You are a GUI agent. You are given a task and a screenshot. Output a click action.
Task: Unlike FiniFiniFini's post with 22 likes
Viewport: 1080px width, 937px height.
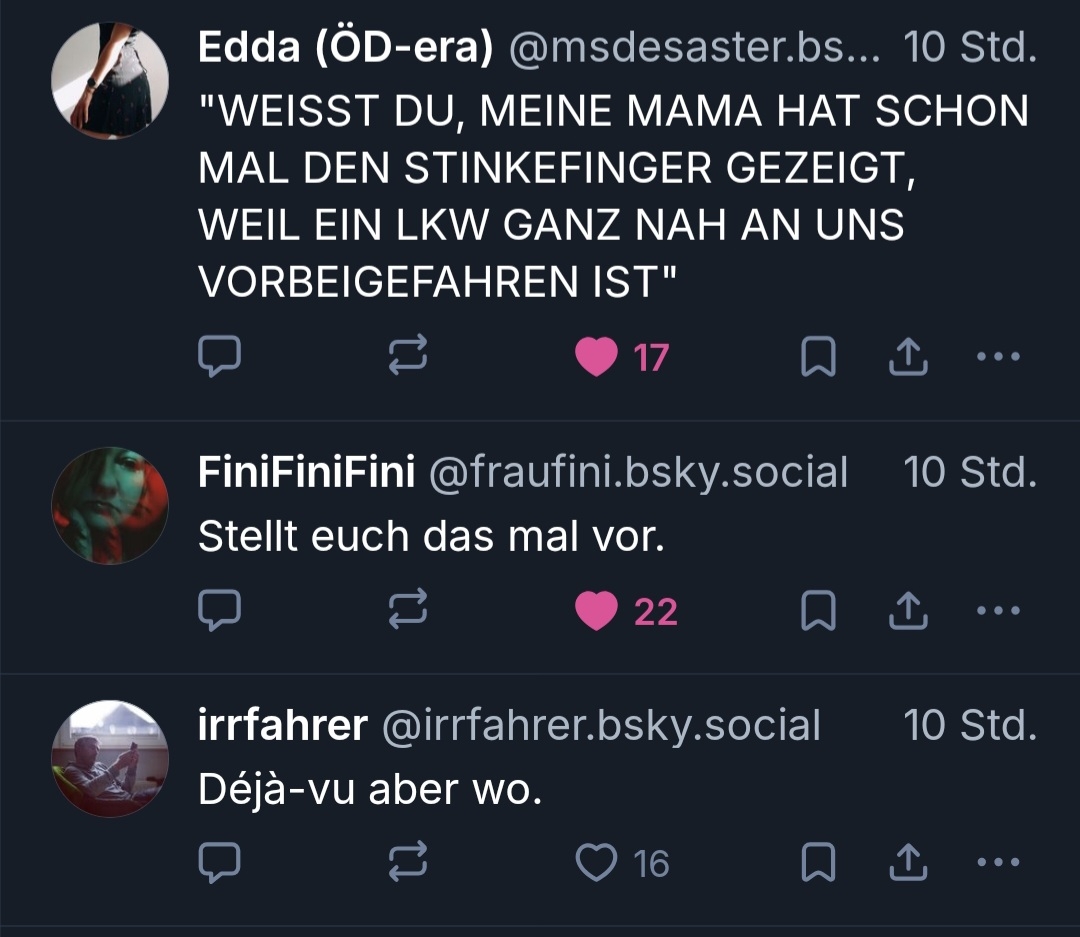(597, 611)
